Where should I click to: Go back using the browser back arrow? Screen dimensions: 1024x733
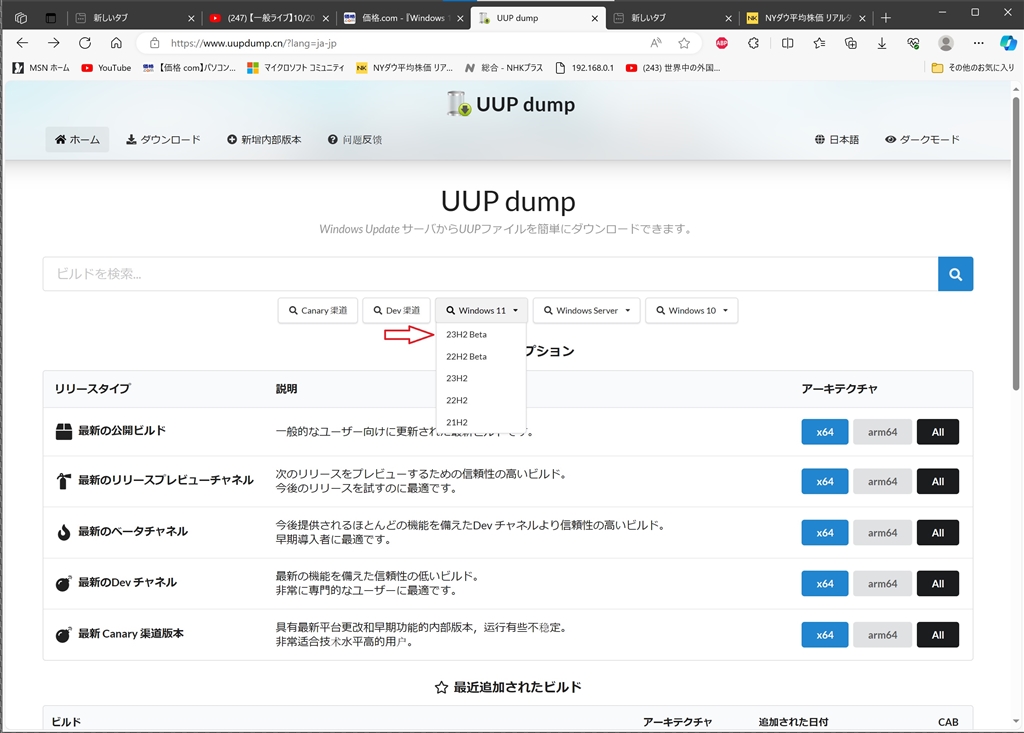[22, 43]
